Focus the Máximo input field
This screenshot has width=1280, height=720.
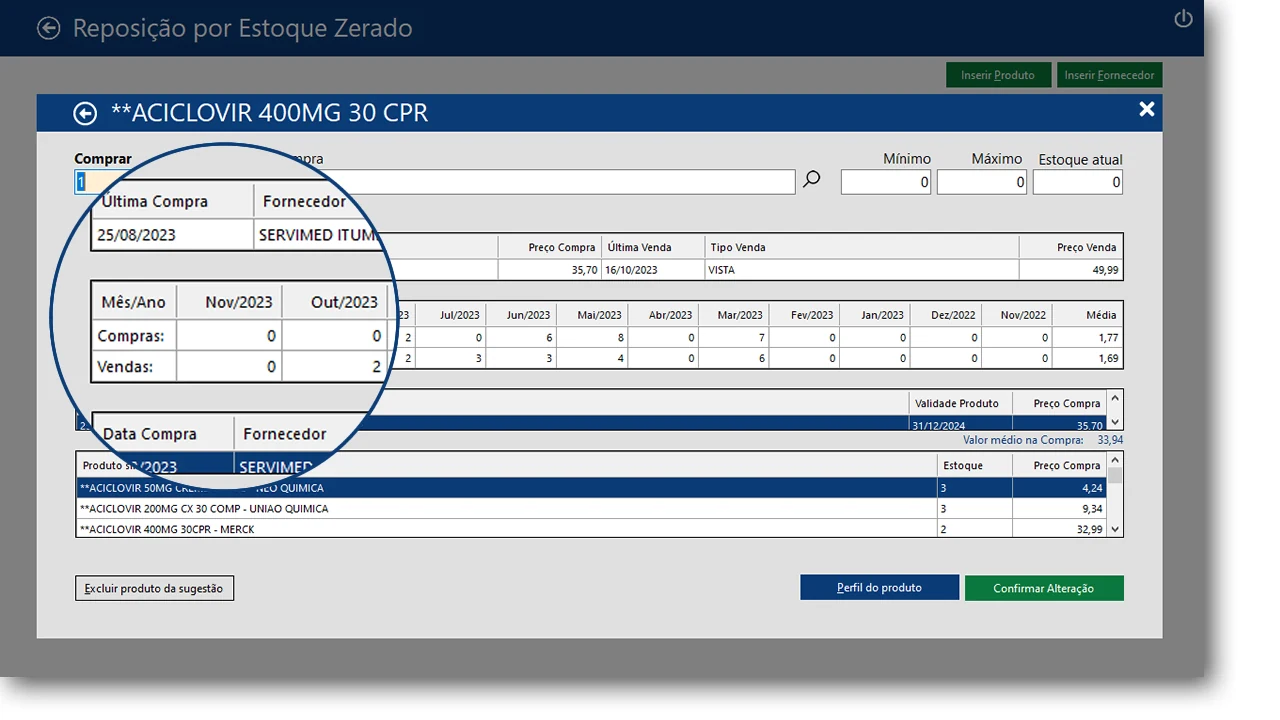[x=982, y=182]
